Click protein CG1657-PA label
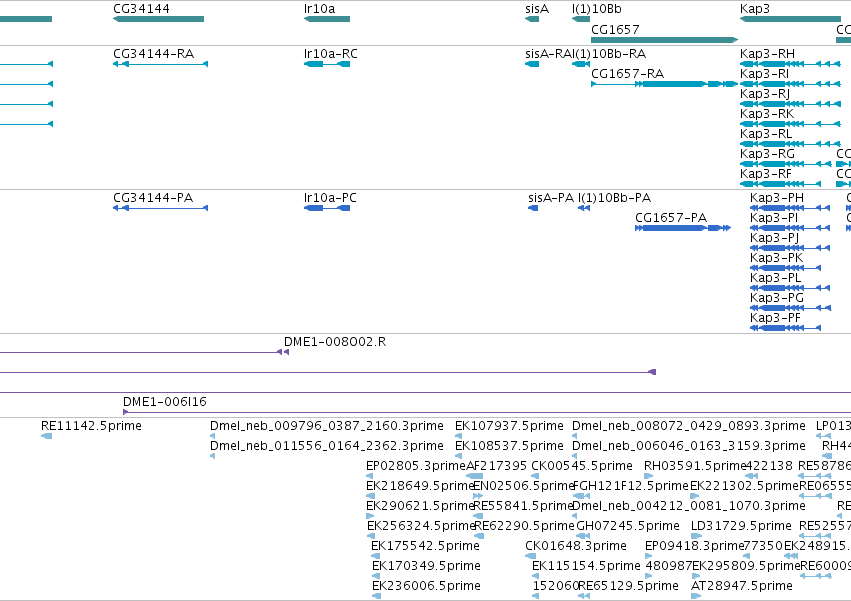The height and width of the screenshot is (601, 851). coord(671,218)
